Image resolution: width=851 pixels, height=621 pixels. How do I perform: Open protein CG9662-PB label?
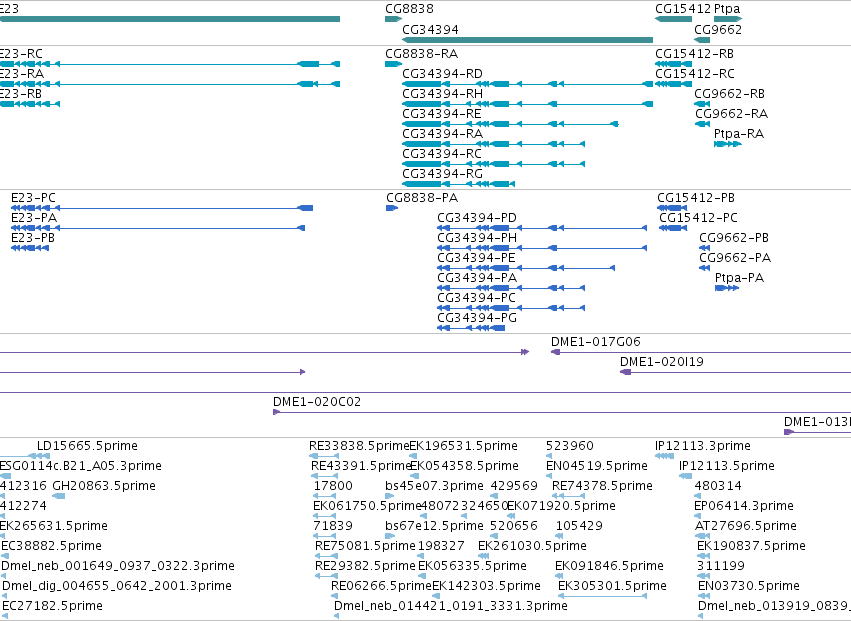tap(734, 238)
